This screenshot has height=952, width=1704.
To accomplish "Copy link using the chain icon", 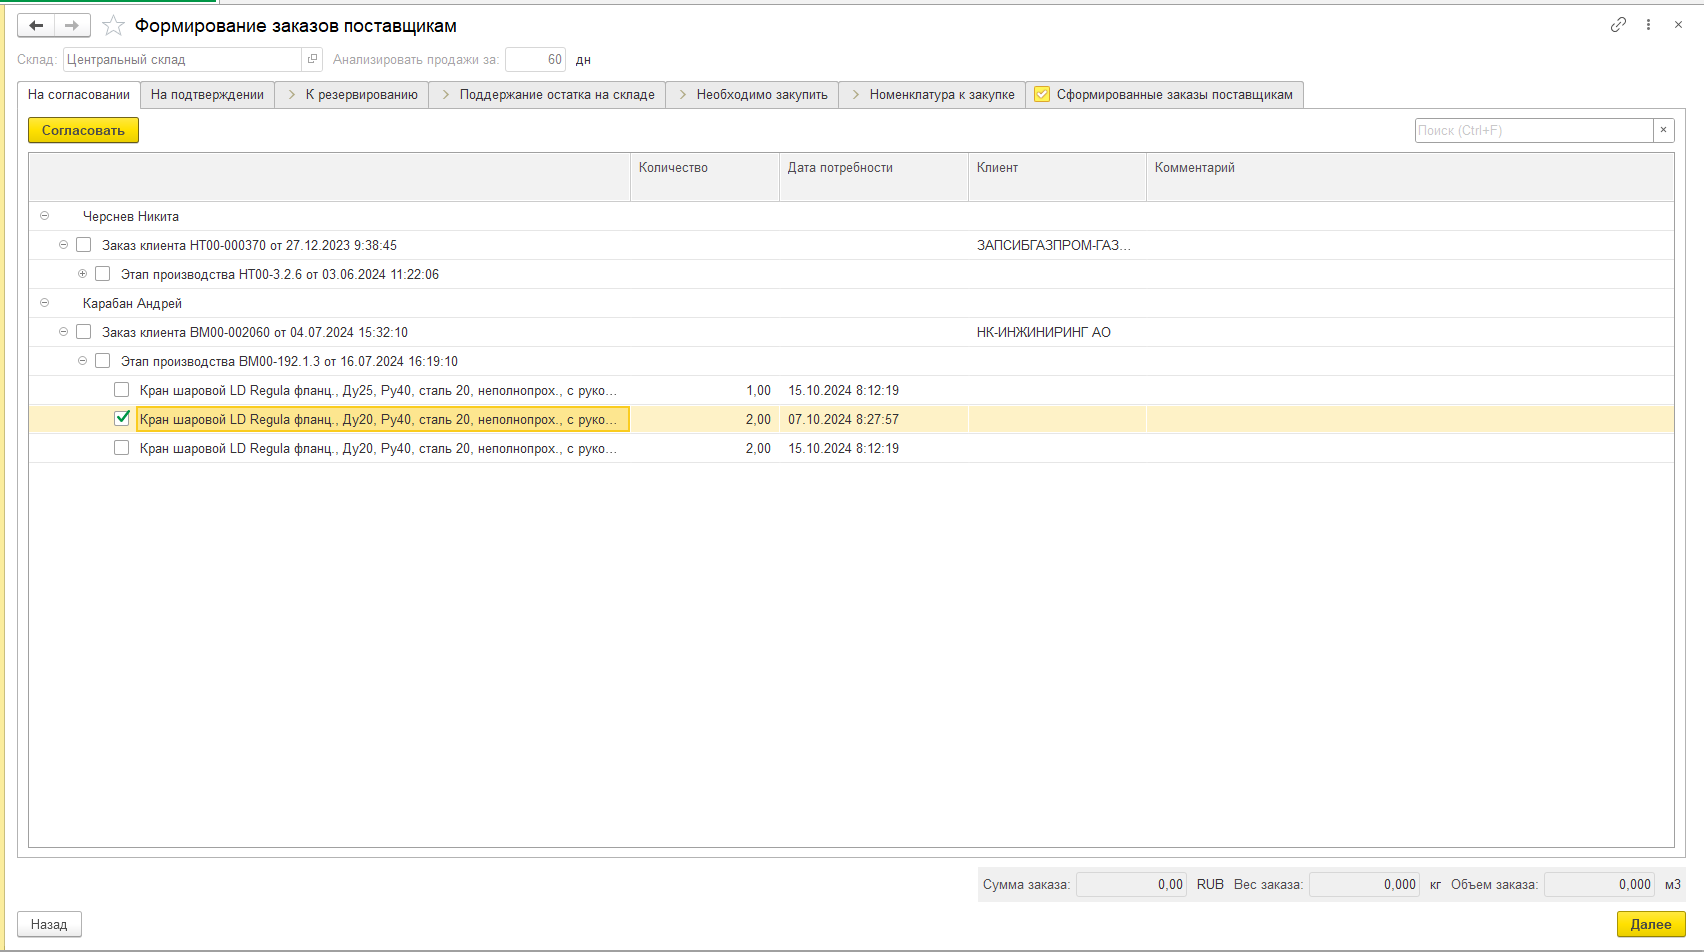I will [x=1618, y=25].
